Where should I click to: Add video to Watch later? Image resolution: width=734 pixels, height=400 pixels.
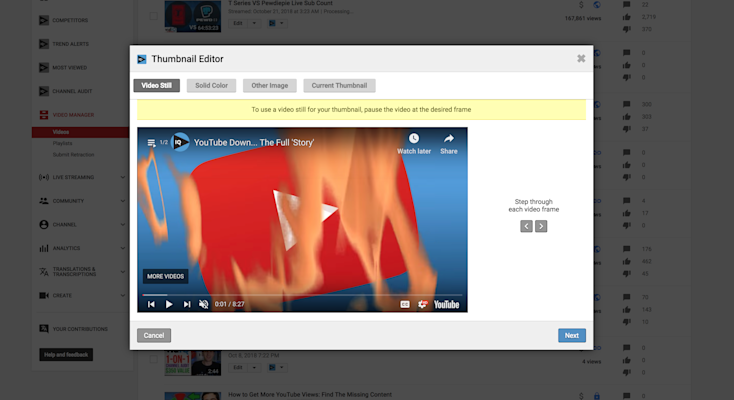coord(414,143)
